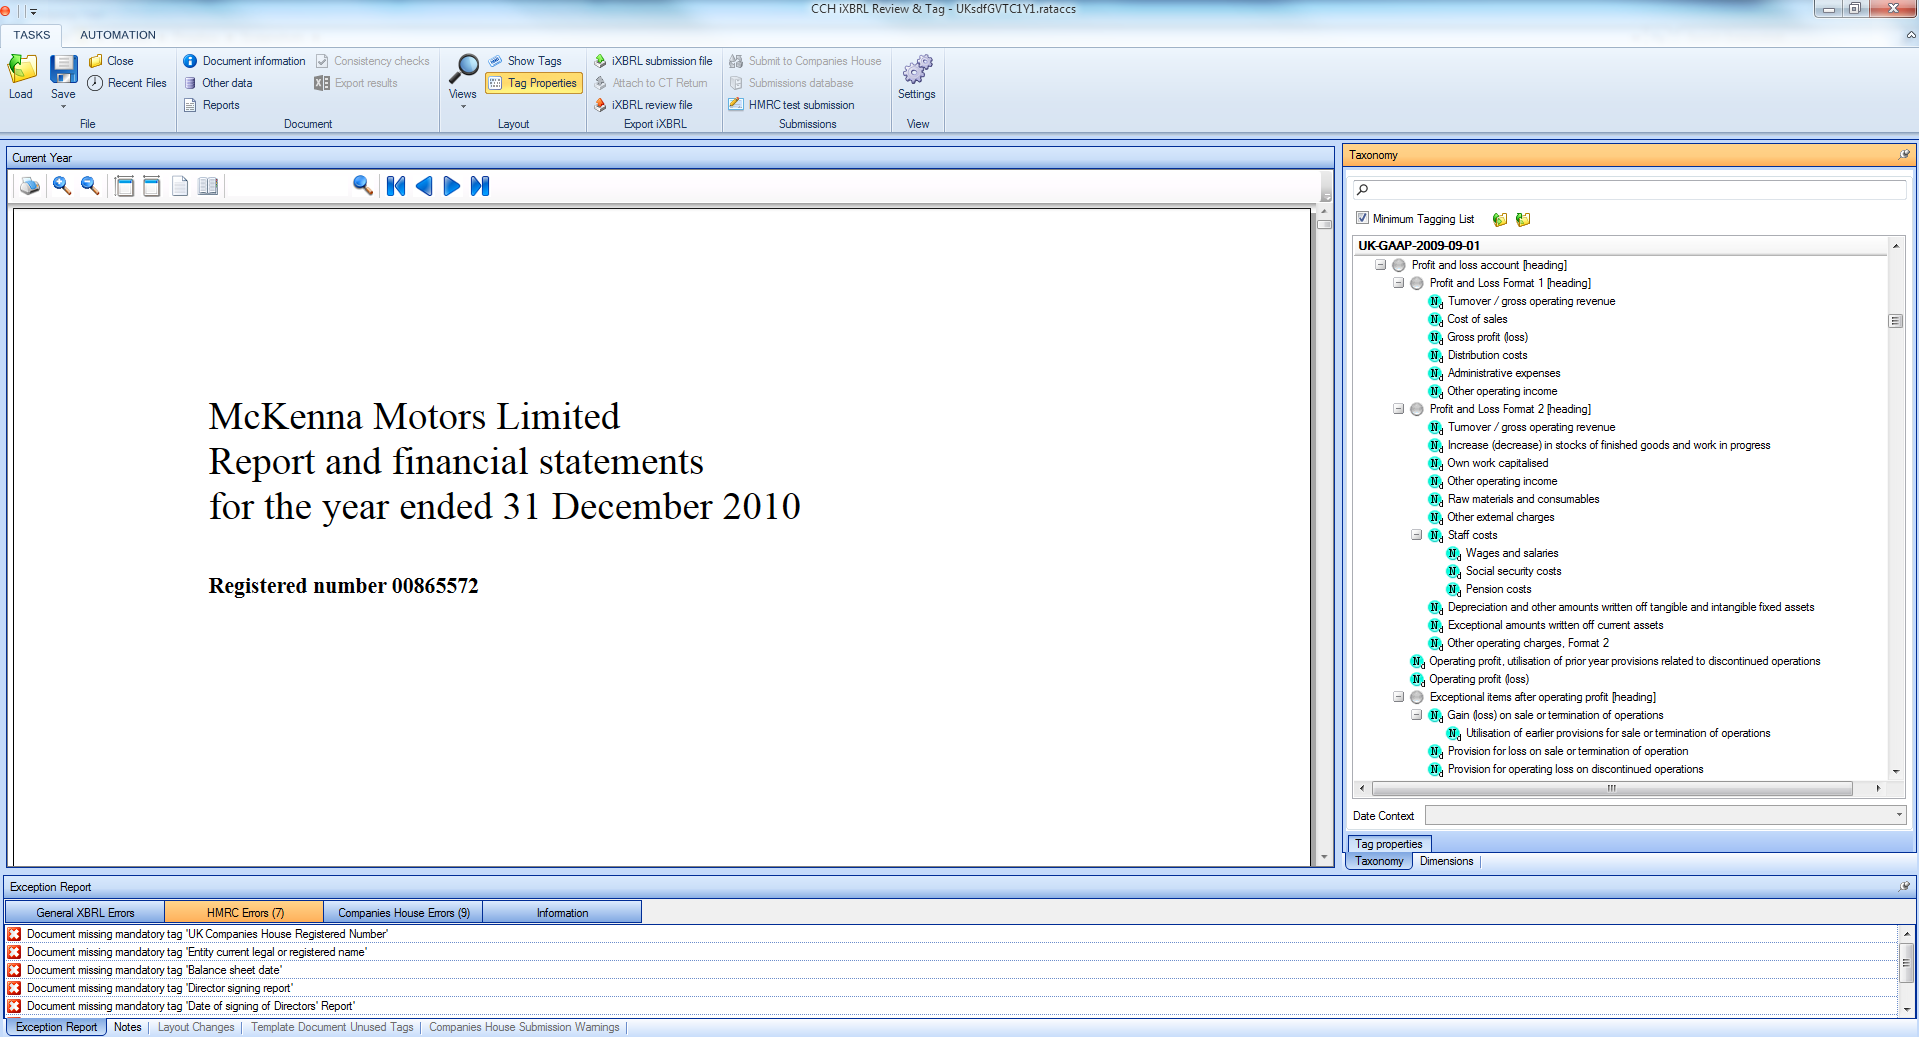The width and height of the screenshot is (1919, 1037).
Task: Click the print icon in document toolbar
Action: coord(30,186)
